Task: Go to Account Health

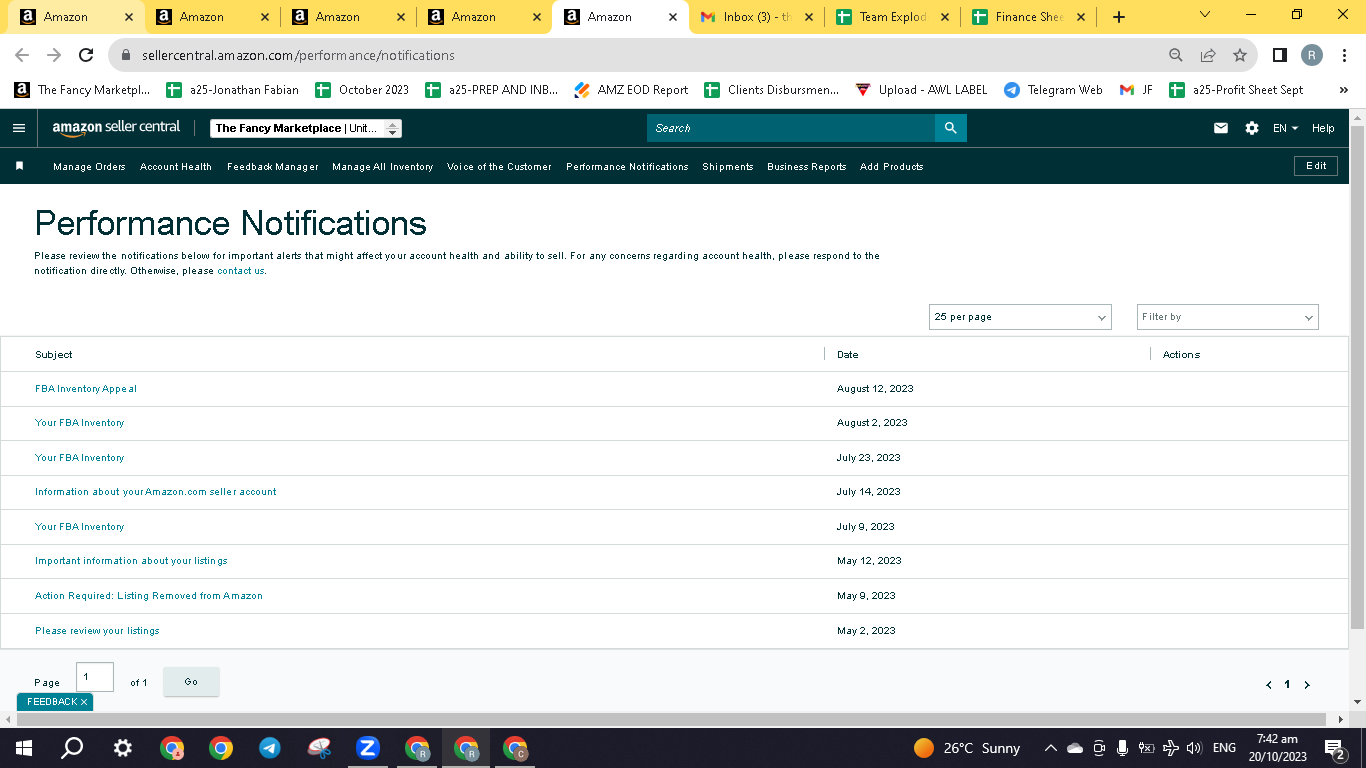Action: [x=176, y=167]
